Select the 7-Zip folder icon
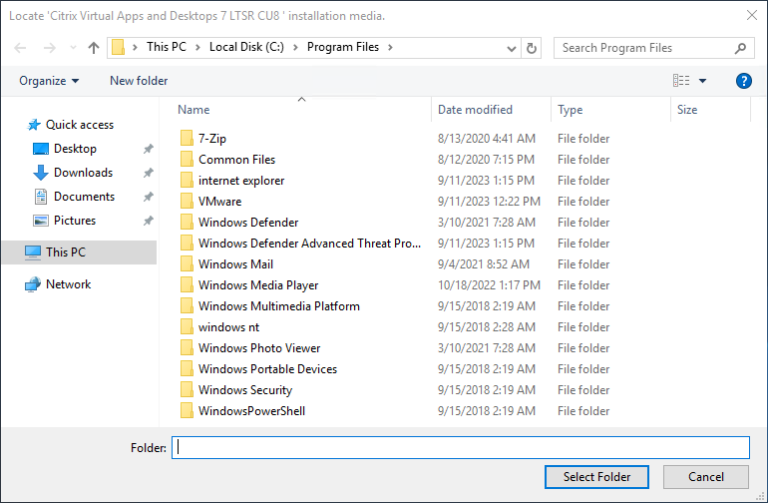The image size is (768, 503). pos(186,139)
